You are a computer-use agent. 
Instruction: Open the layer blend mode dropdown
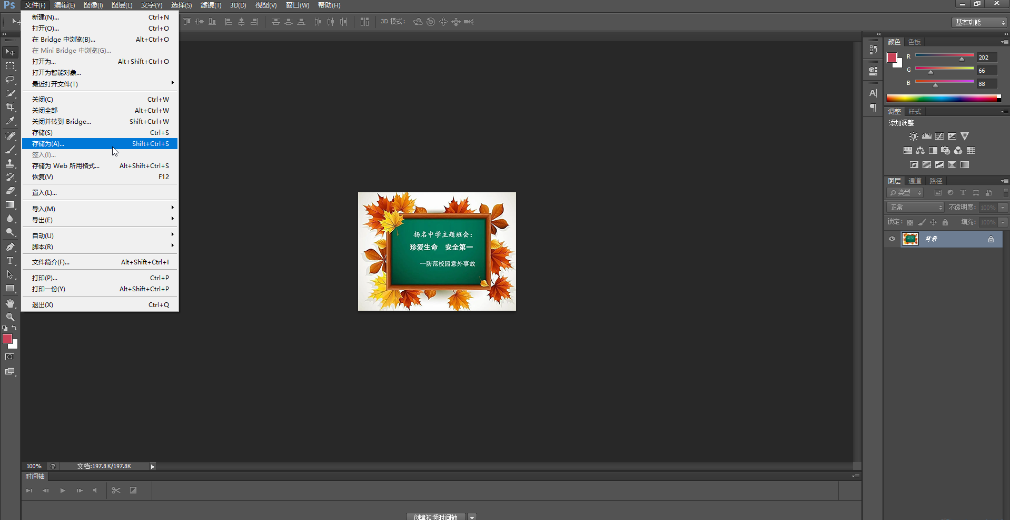point(916,207)
